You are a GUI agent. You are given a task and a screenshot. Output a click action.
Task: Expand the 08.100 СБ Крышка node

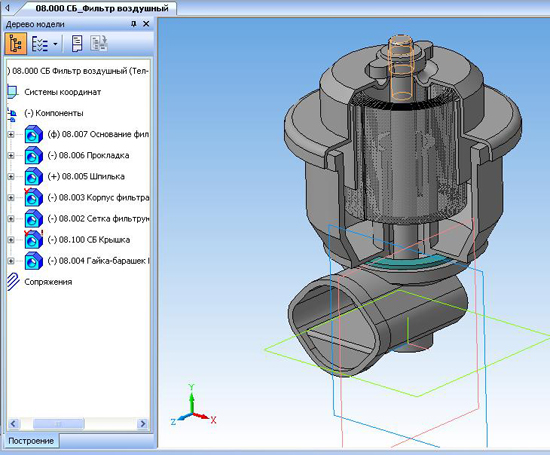11,240
